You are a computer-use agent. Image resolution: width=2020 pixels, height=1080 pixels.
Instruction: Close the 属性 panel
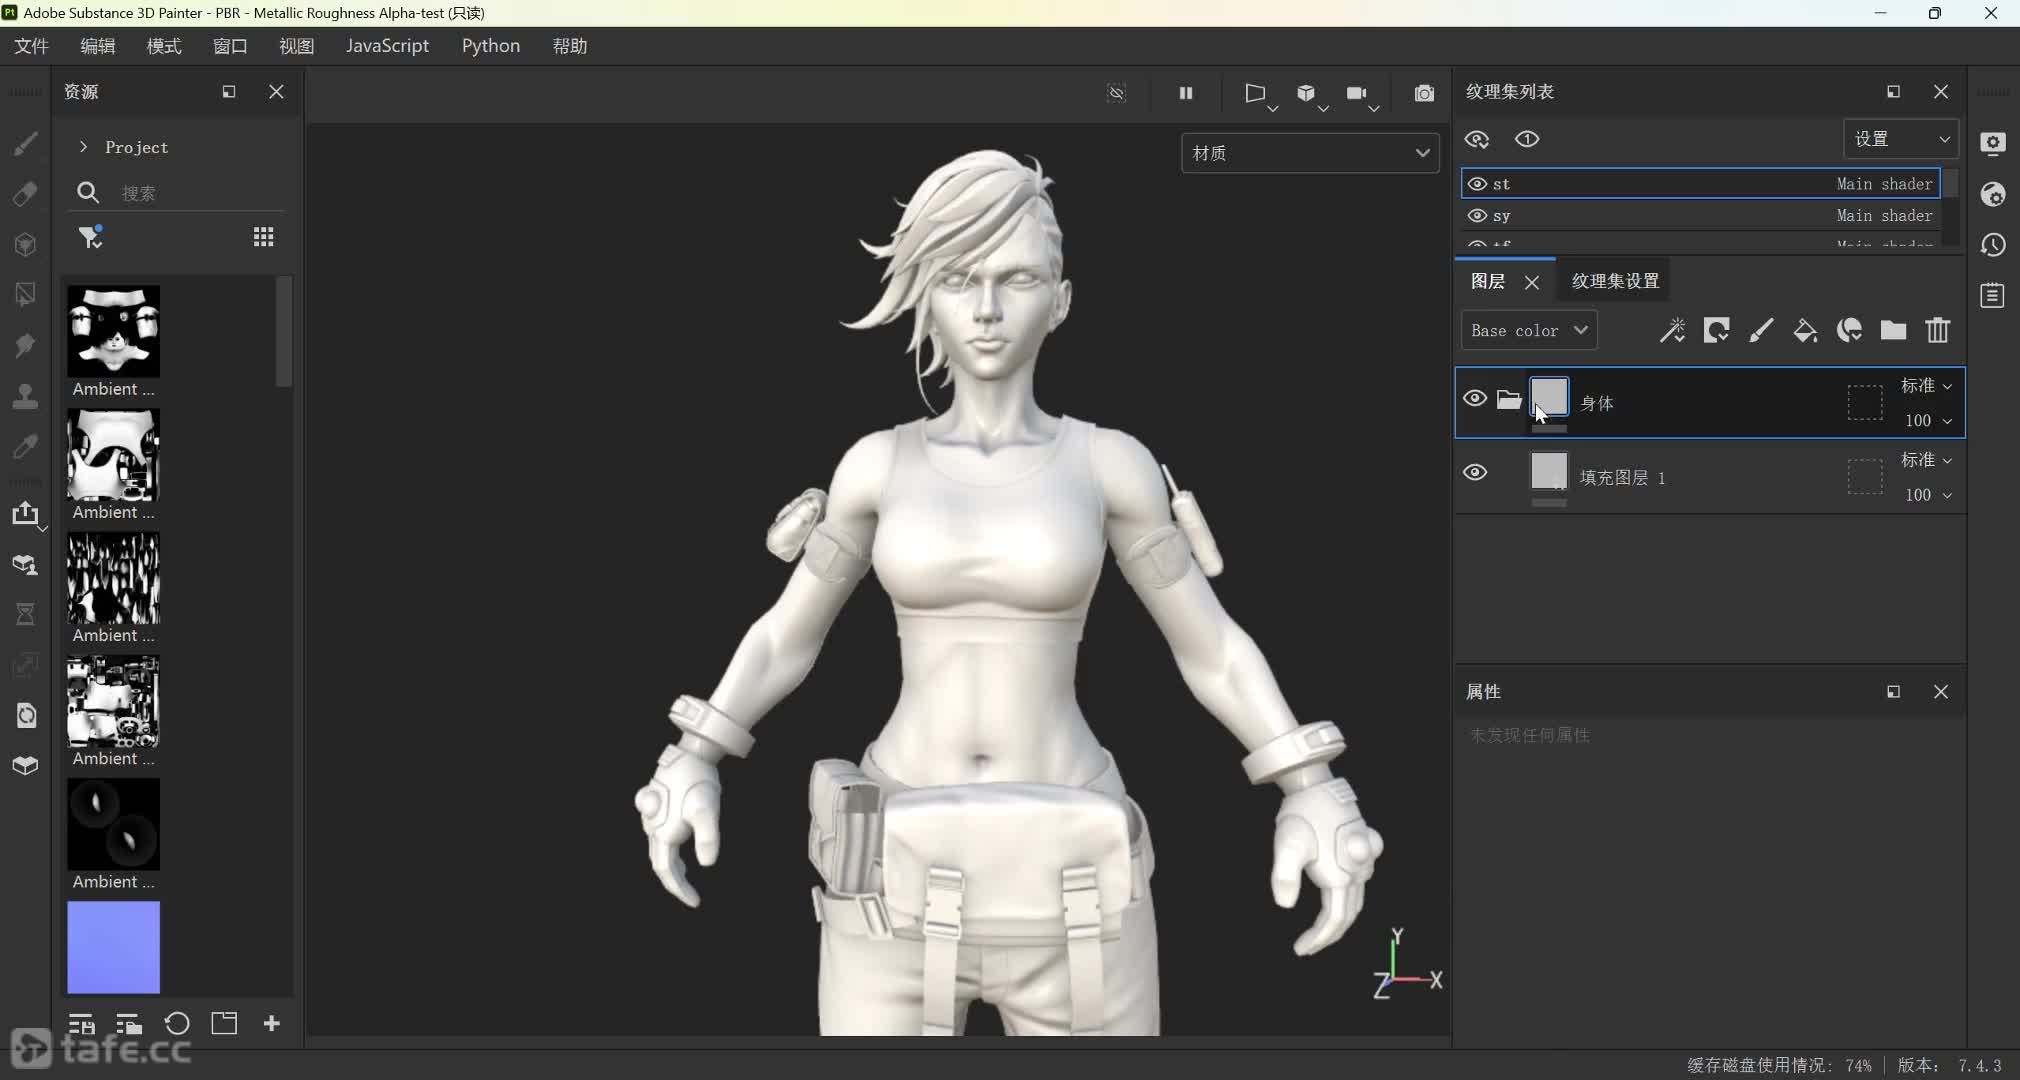pyautogui.click(x=1941, y=692)
